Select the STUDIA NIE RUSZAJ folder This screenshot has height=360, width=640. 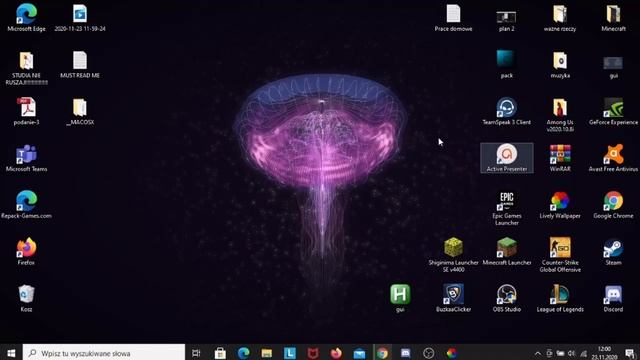click(x=27, y=68)
